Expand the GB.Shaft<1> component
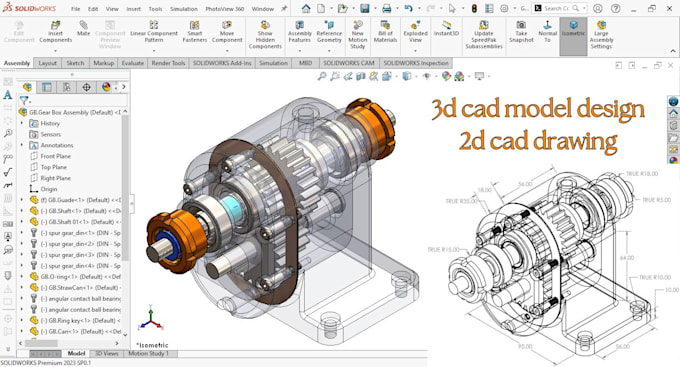Image resolution: width=680 pixels, height=367 pixels. click(x=22, y=211)
